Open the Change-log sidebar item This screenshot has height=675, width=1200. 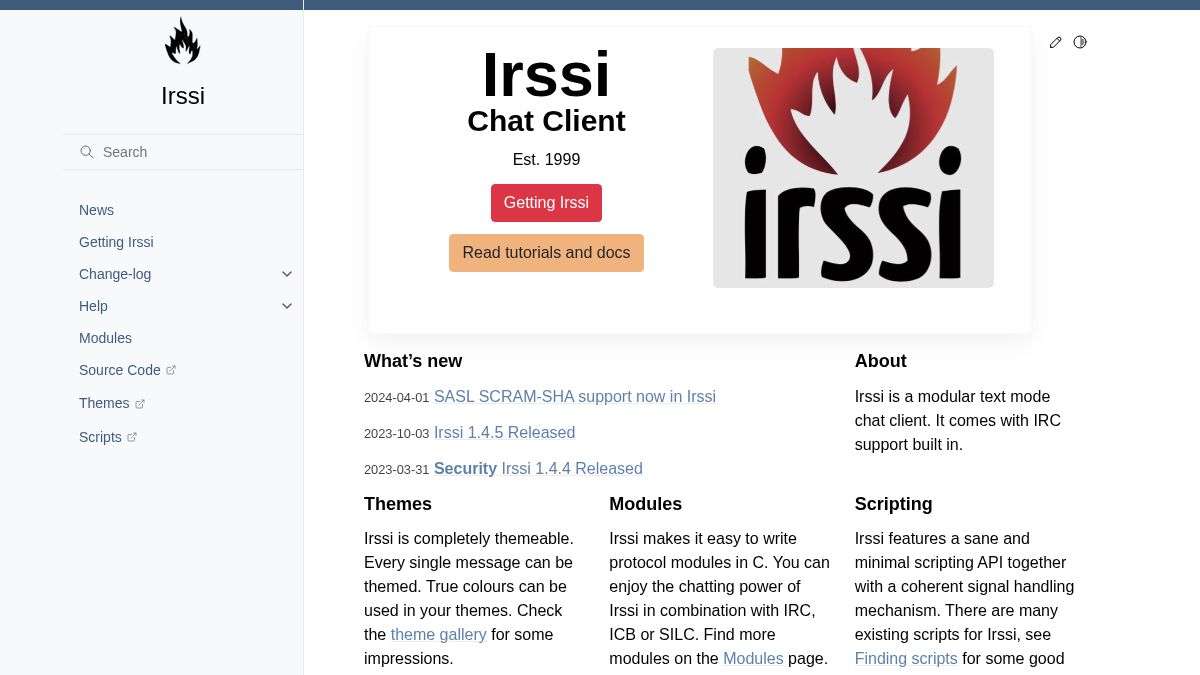coord(115,274)
